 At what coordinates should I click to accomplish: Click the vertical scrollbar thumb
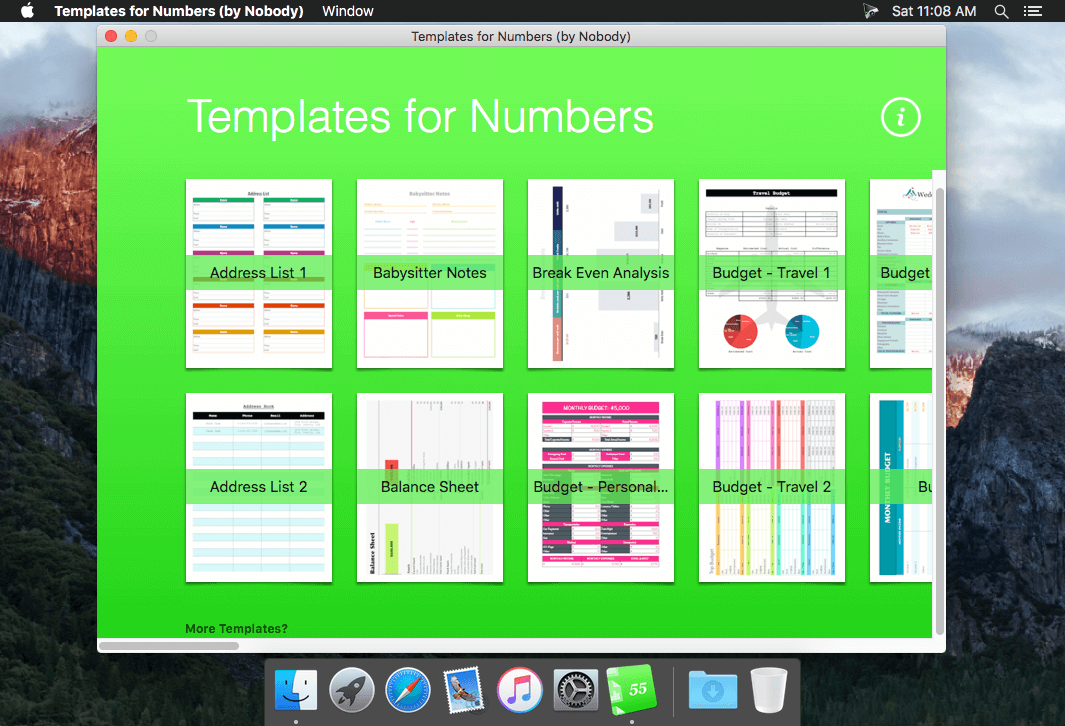tap(939, 410)
